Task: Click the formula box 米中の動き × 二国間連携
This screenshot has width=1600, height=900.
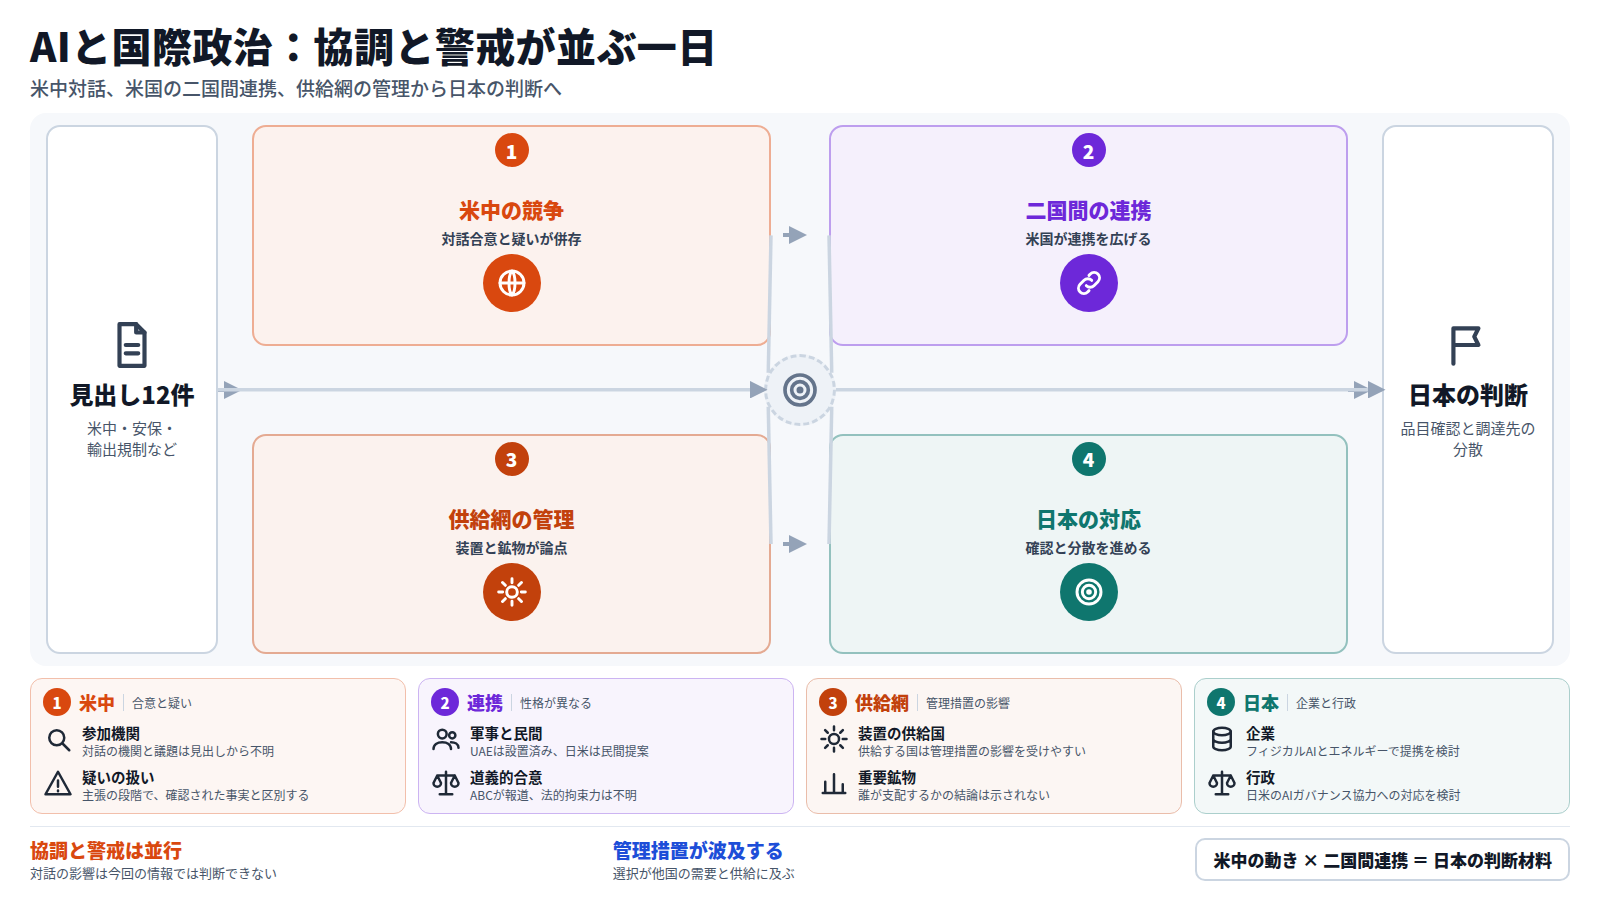Action: pos(1382,860)
